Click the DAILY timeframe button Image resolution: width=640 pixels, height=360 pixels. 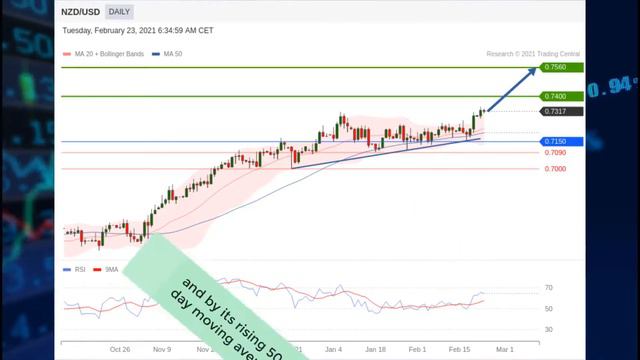[x=119, y=12]
